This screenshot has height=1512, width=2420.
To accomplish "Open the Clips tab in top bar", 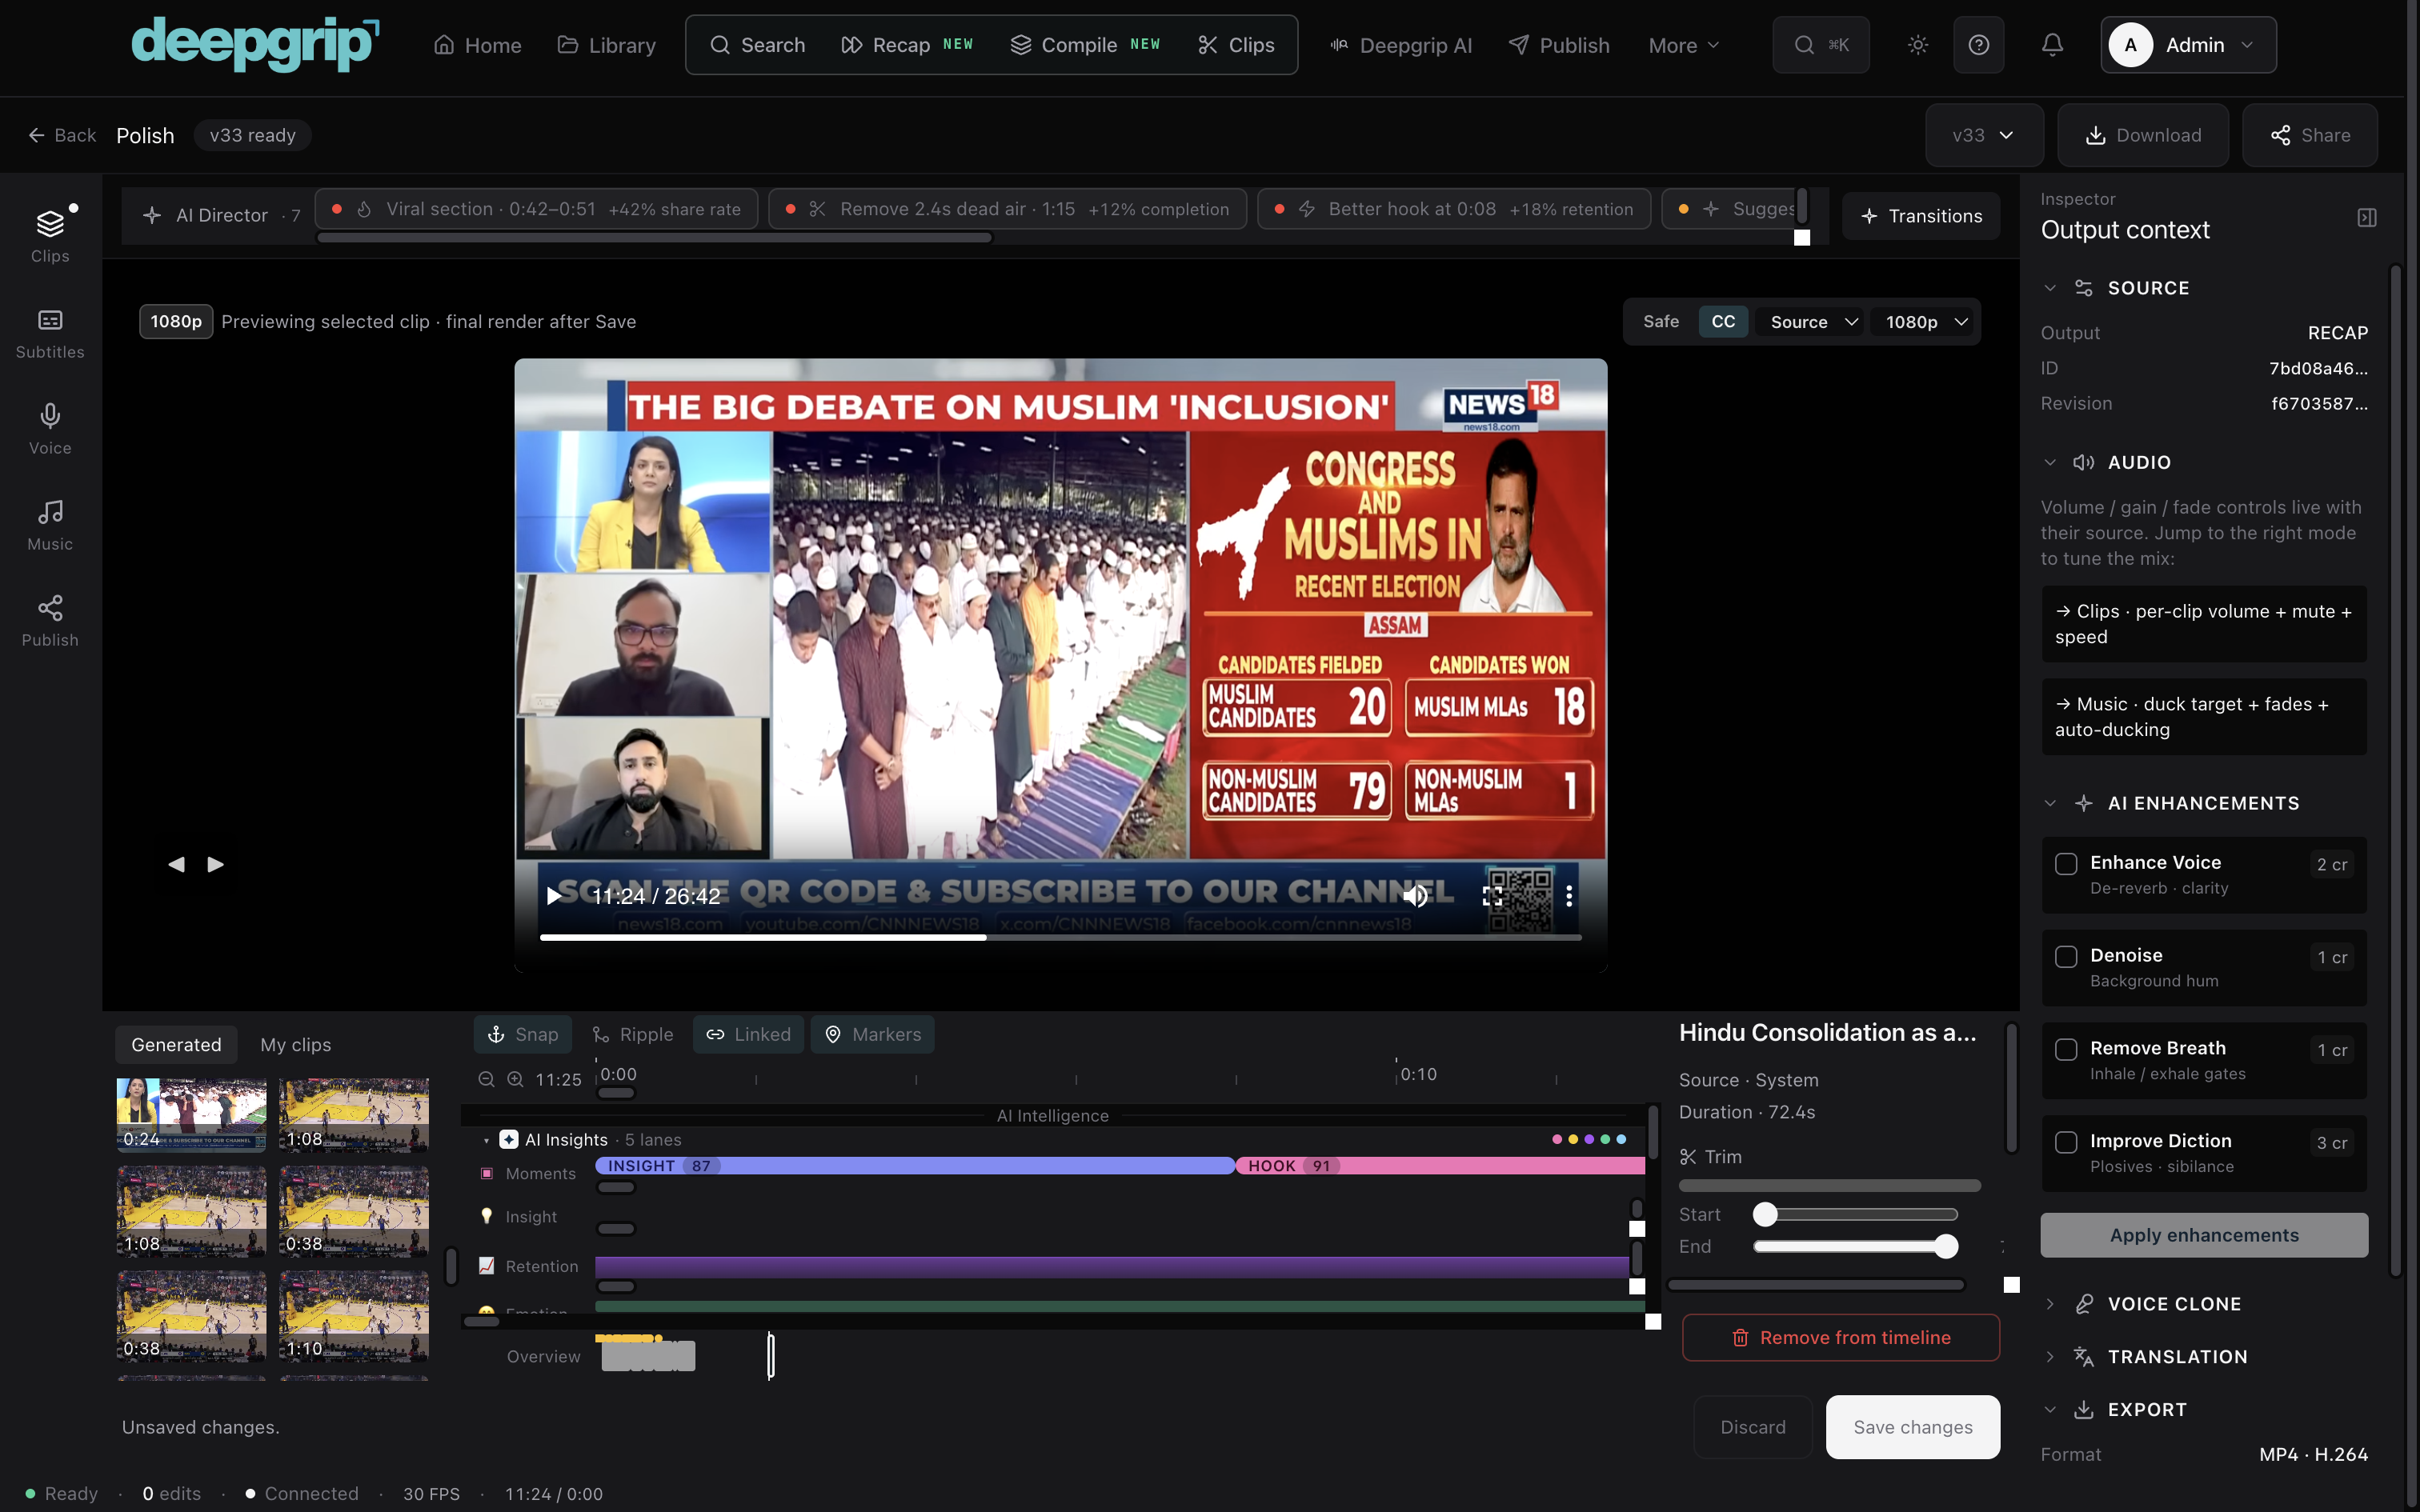I will coord(1236,45).
